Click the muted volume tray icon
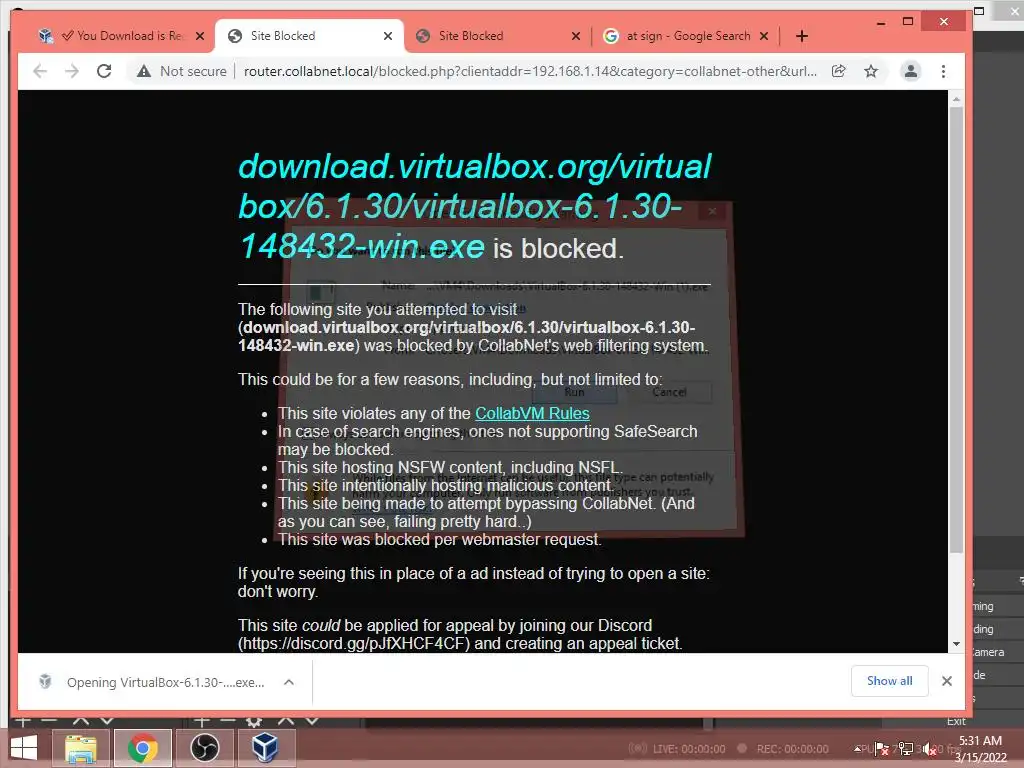This screenshot has height=768, width=1024. point(930,749)
